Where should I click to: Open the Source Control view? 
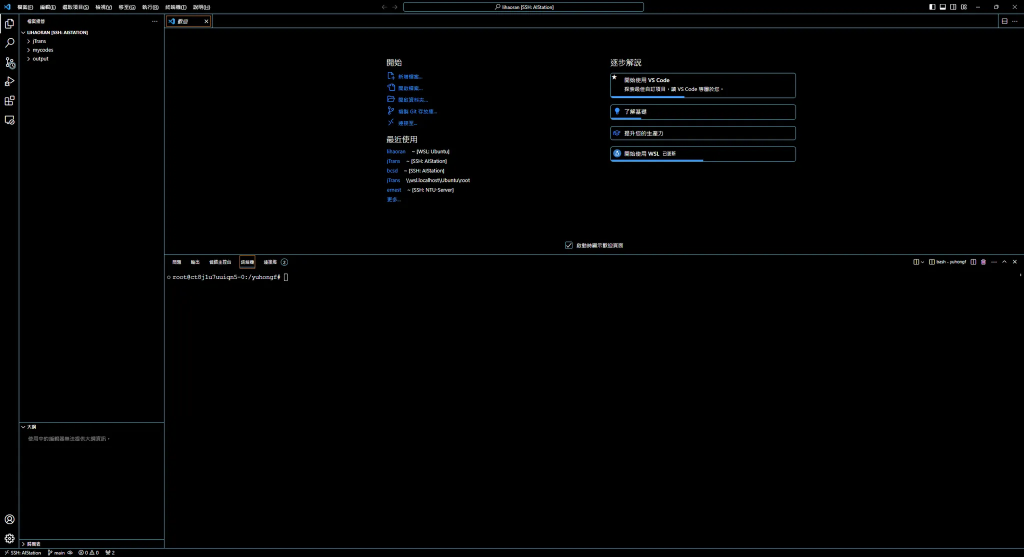10,62
